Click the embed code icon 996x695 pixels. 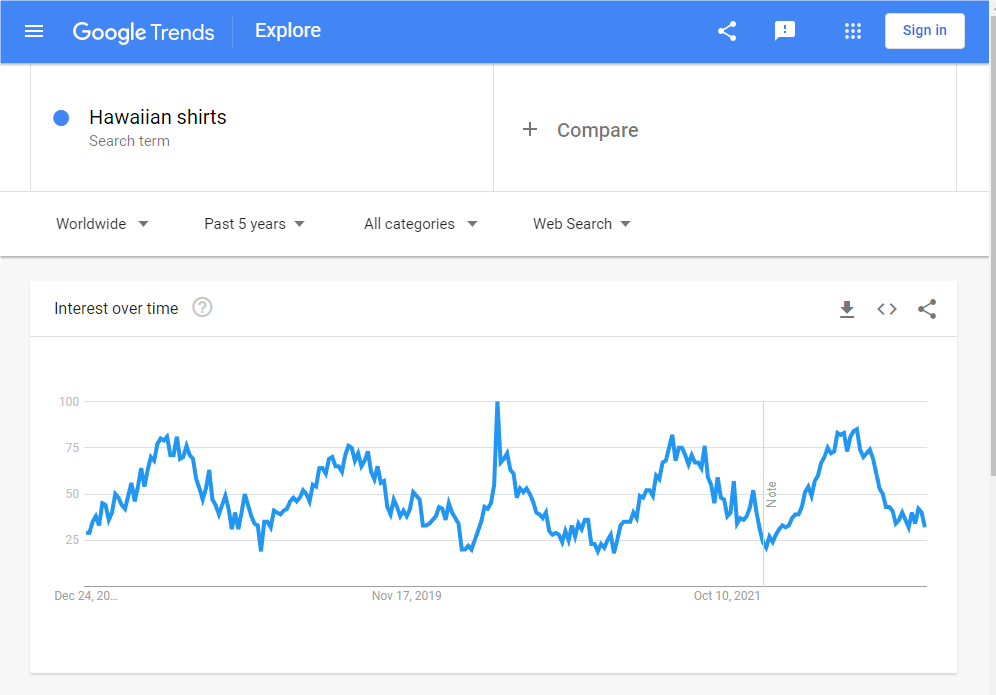click(x=887, y=309)
